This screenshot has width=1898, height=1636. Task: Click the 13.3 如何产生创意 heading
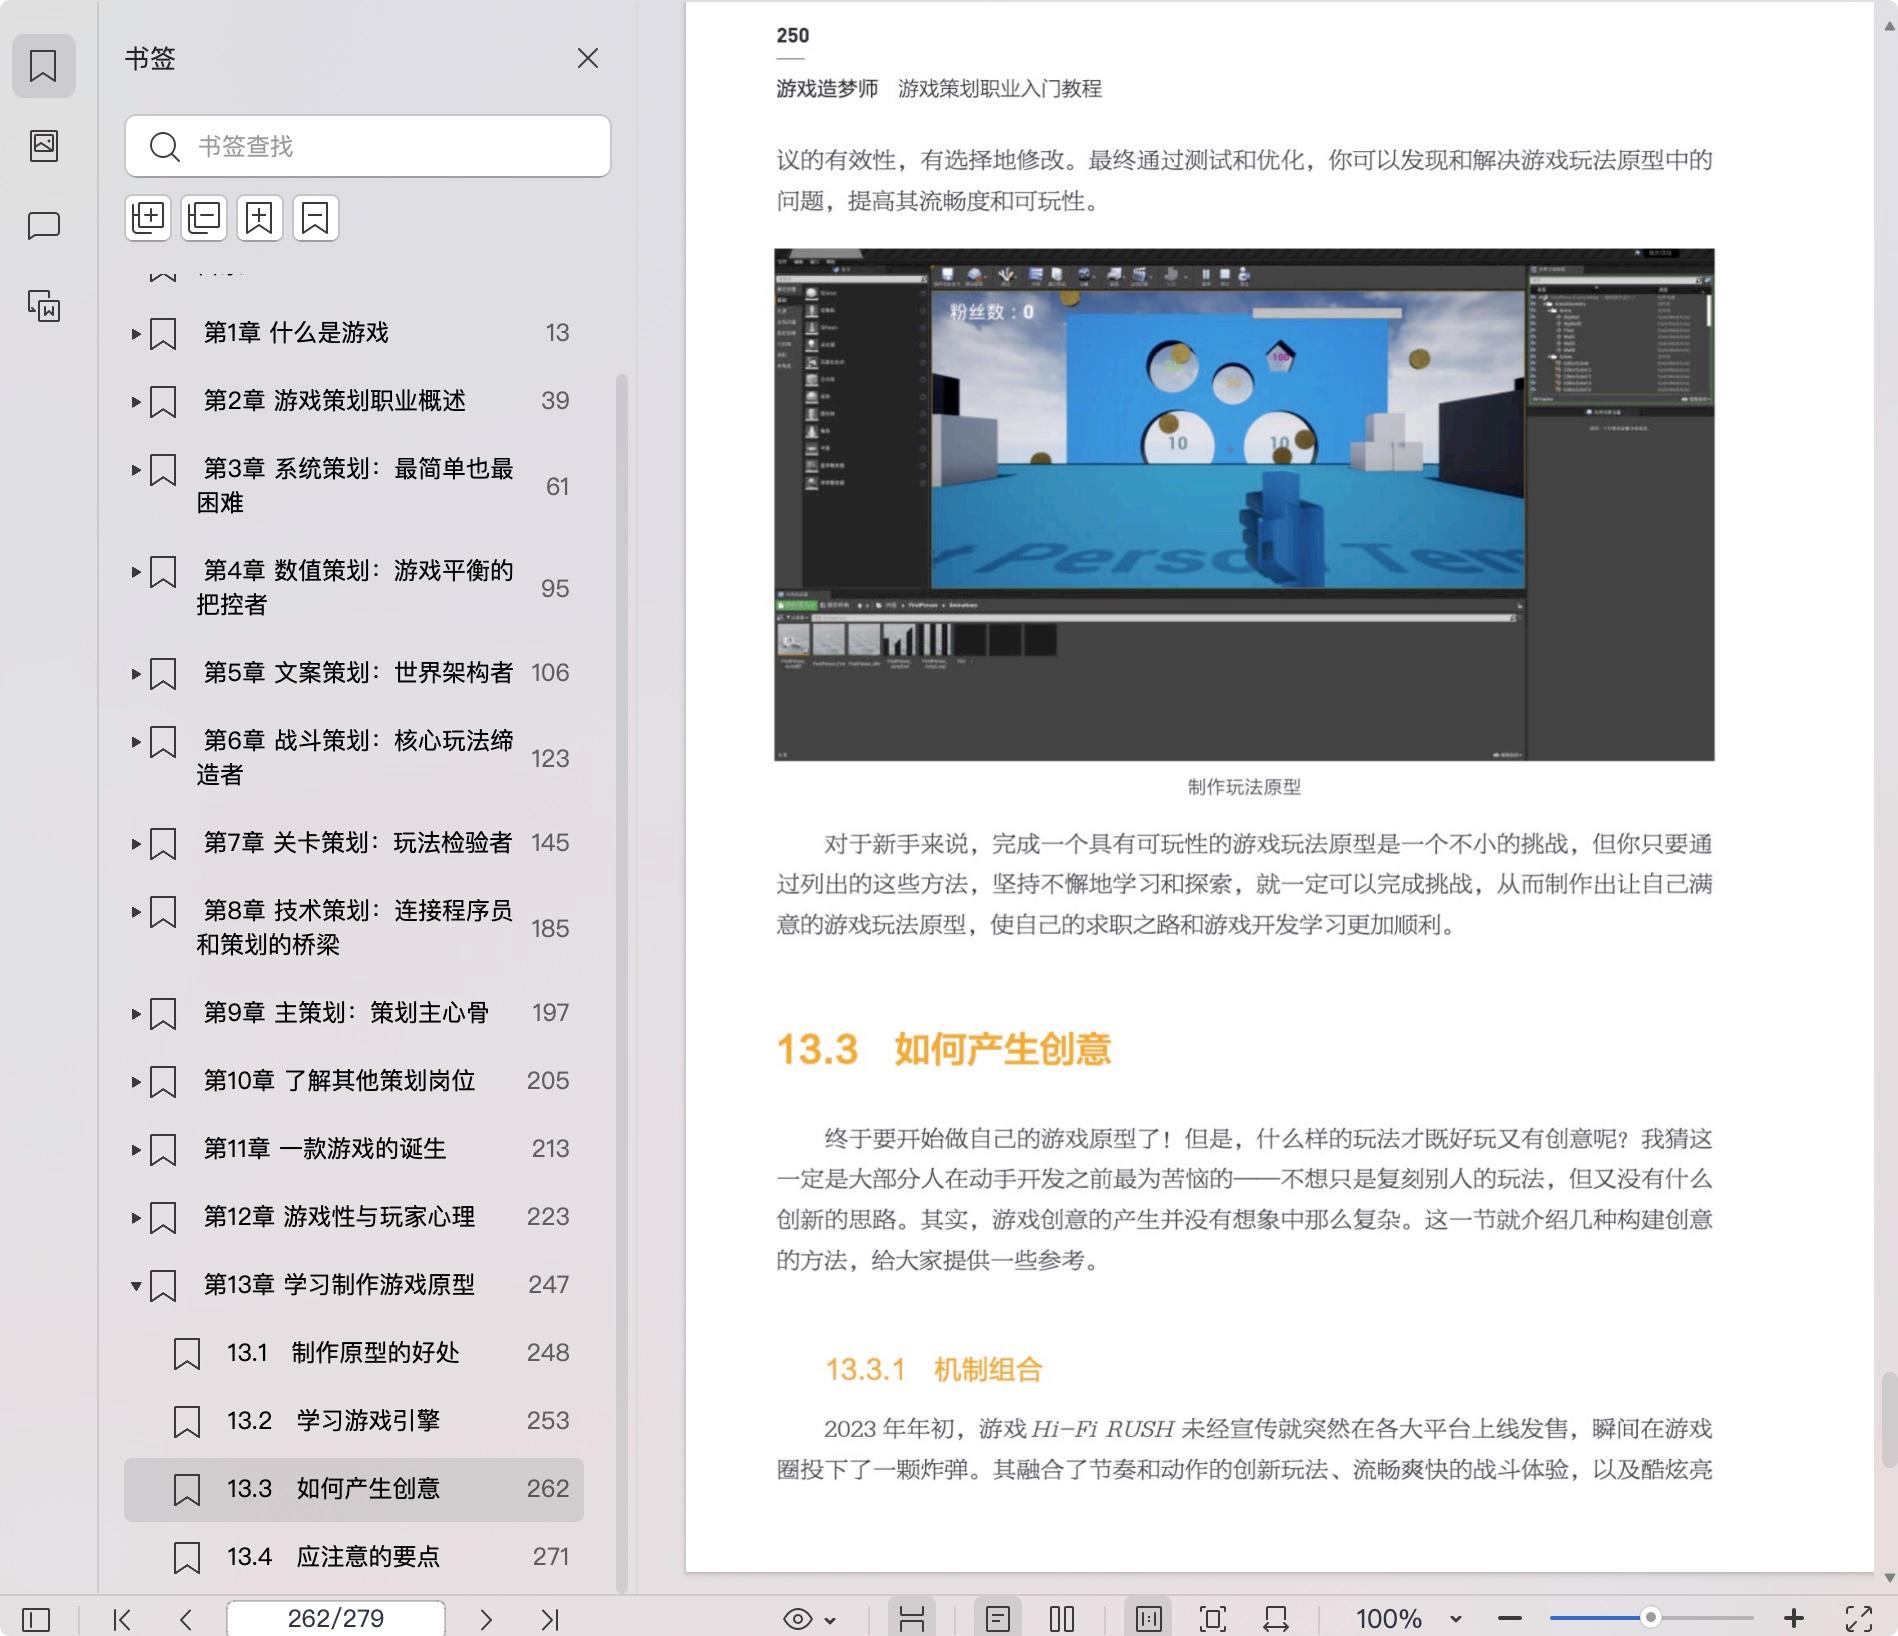pyautogui.click(x=944, y=1049)
